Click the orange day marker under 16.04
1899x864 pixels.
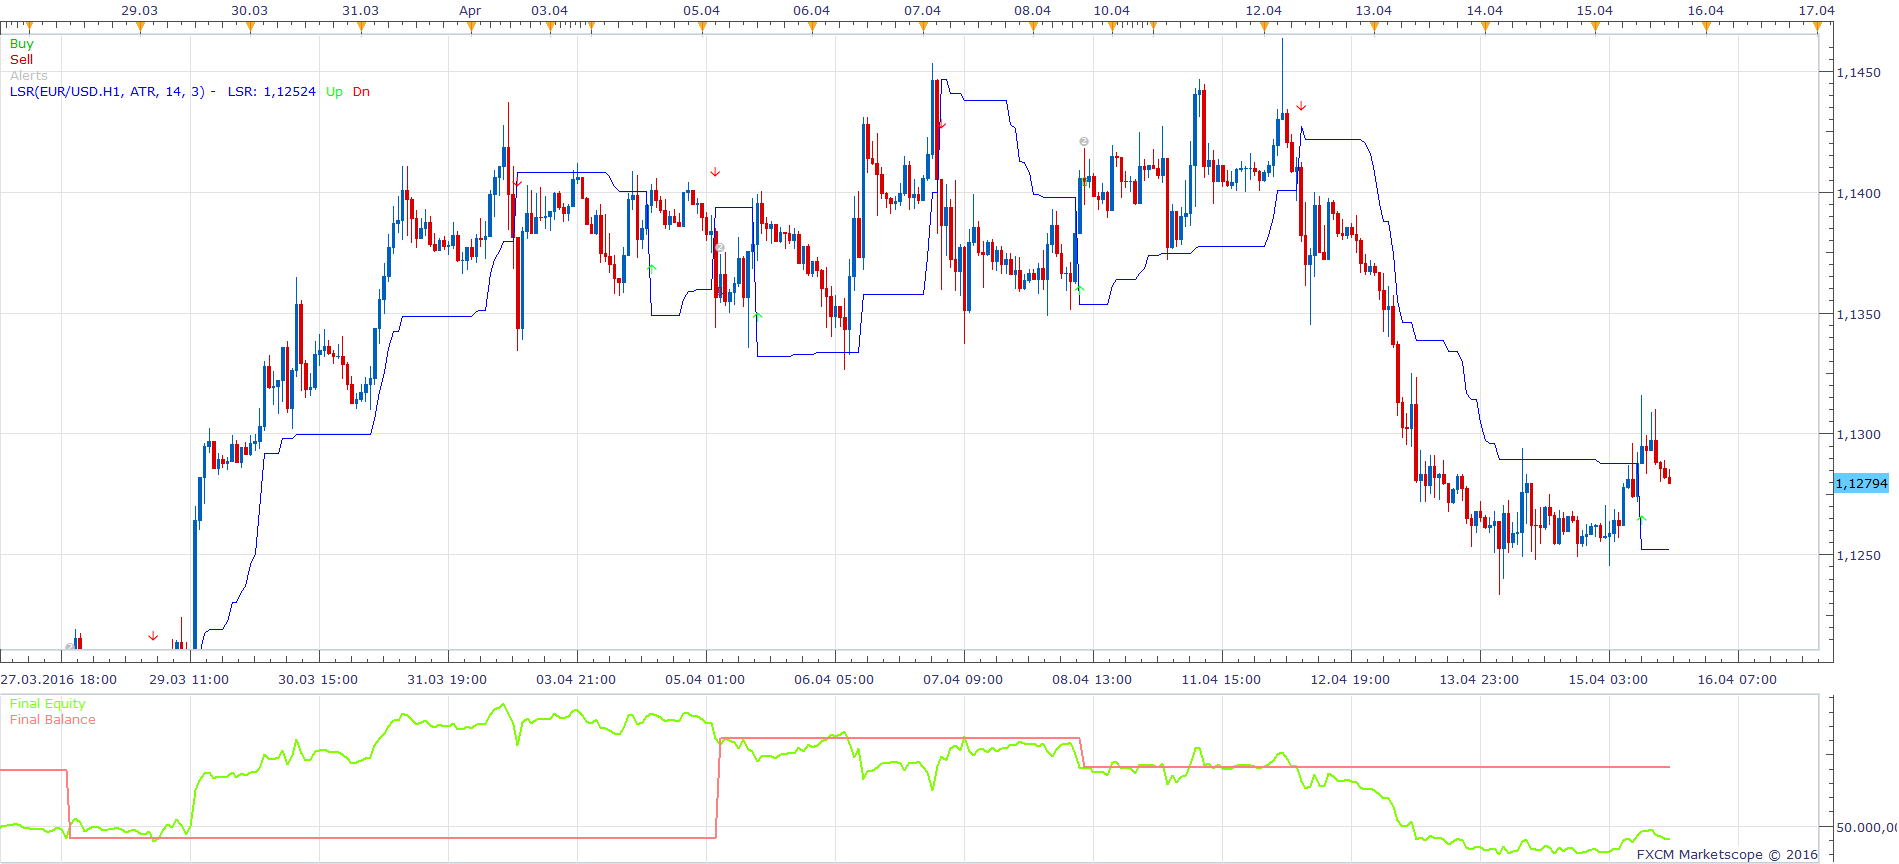coord(1706,27)
